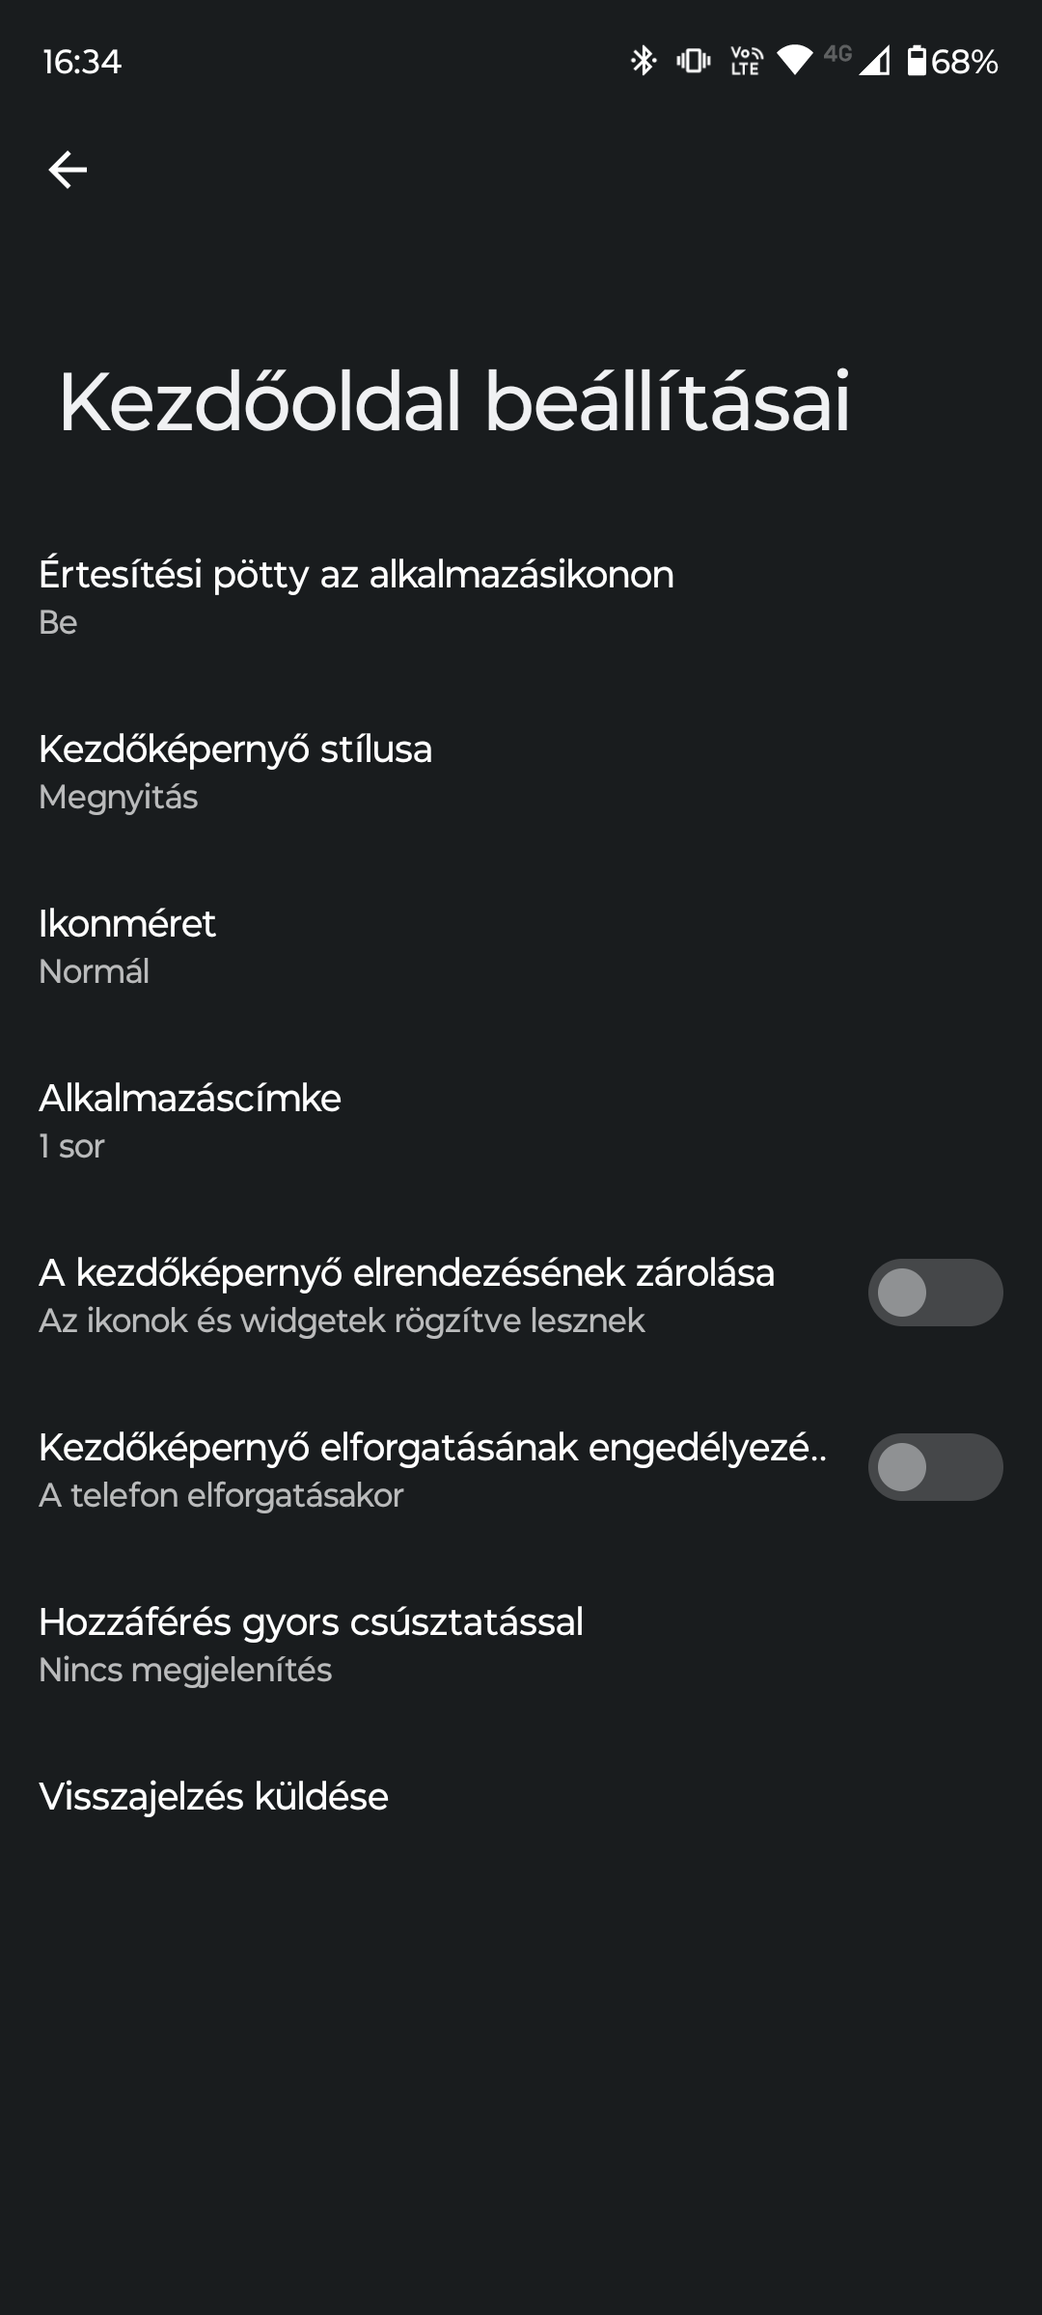Tap the Kezdőoldal beállításai page title

pyautogui.click(x=454, y=402)
